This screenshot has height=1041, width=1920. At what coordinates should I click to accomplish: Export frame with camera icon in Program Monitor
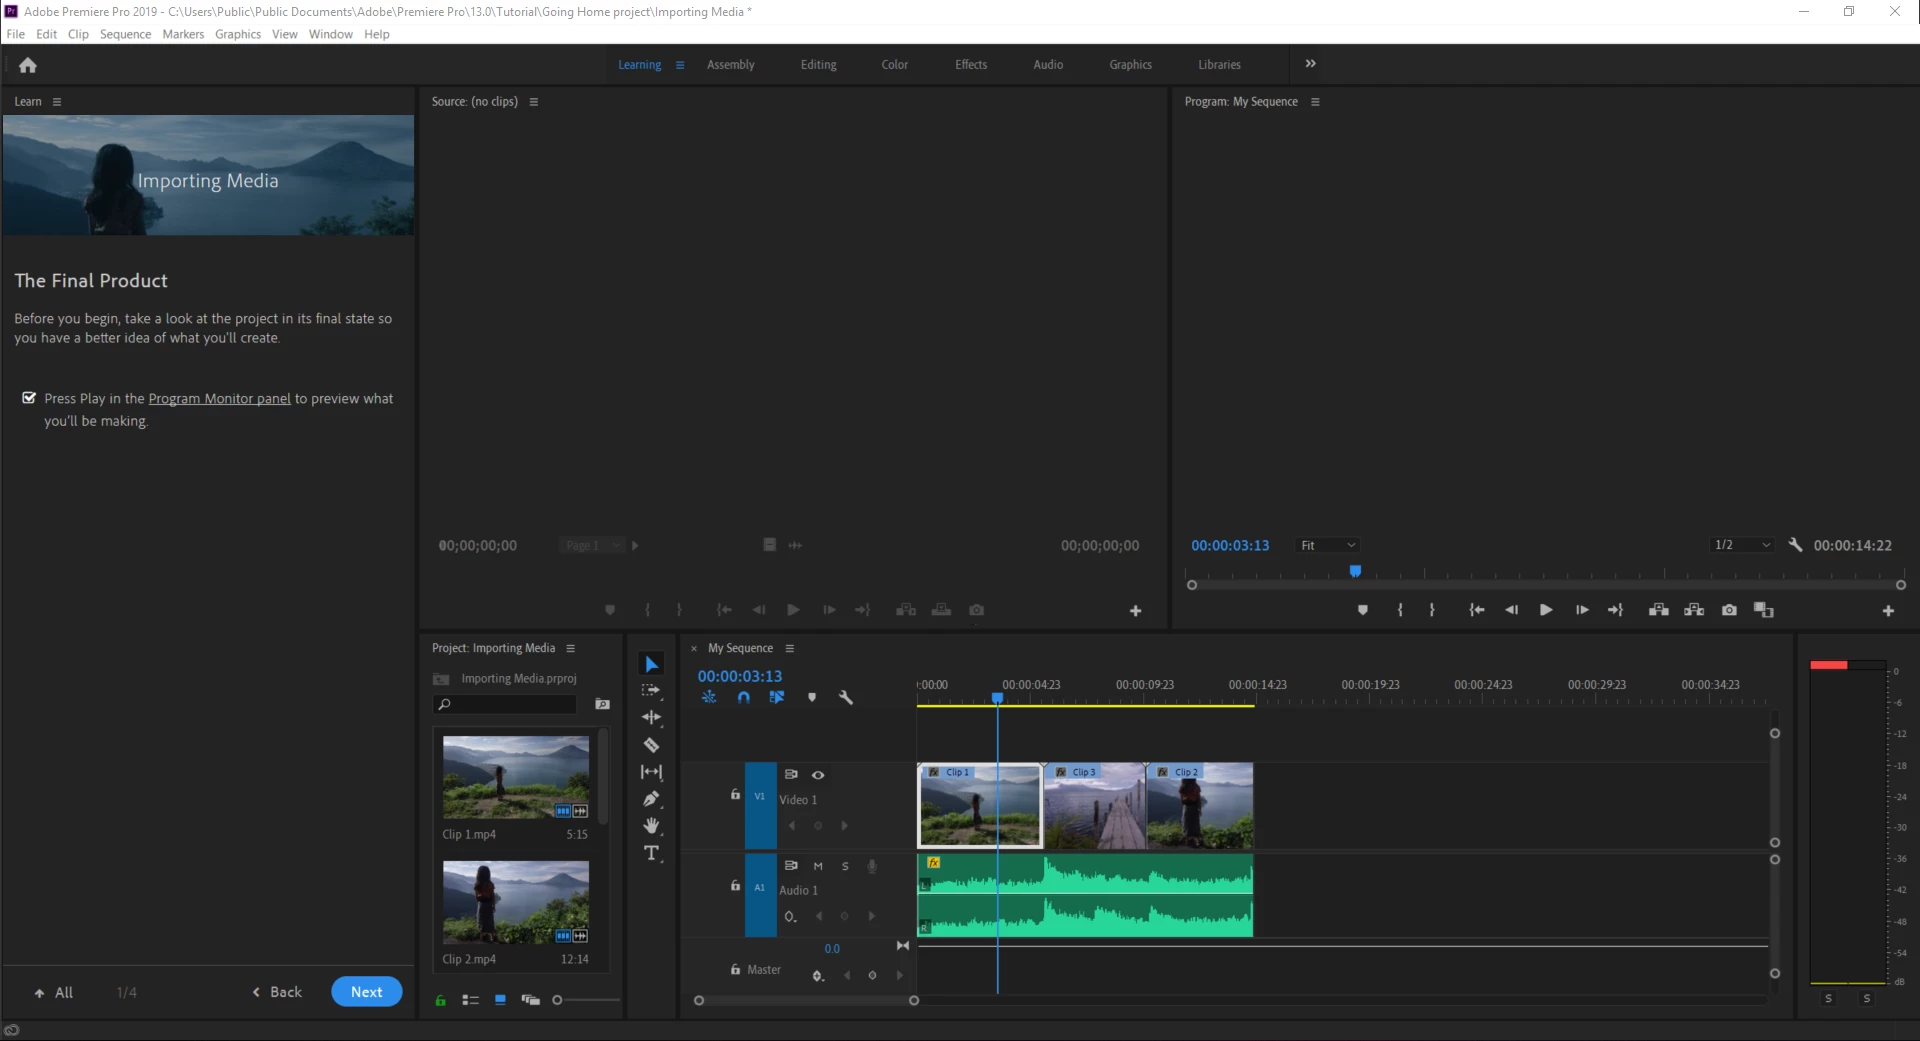coord(1729,610)
